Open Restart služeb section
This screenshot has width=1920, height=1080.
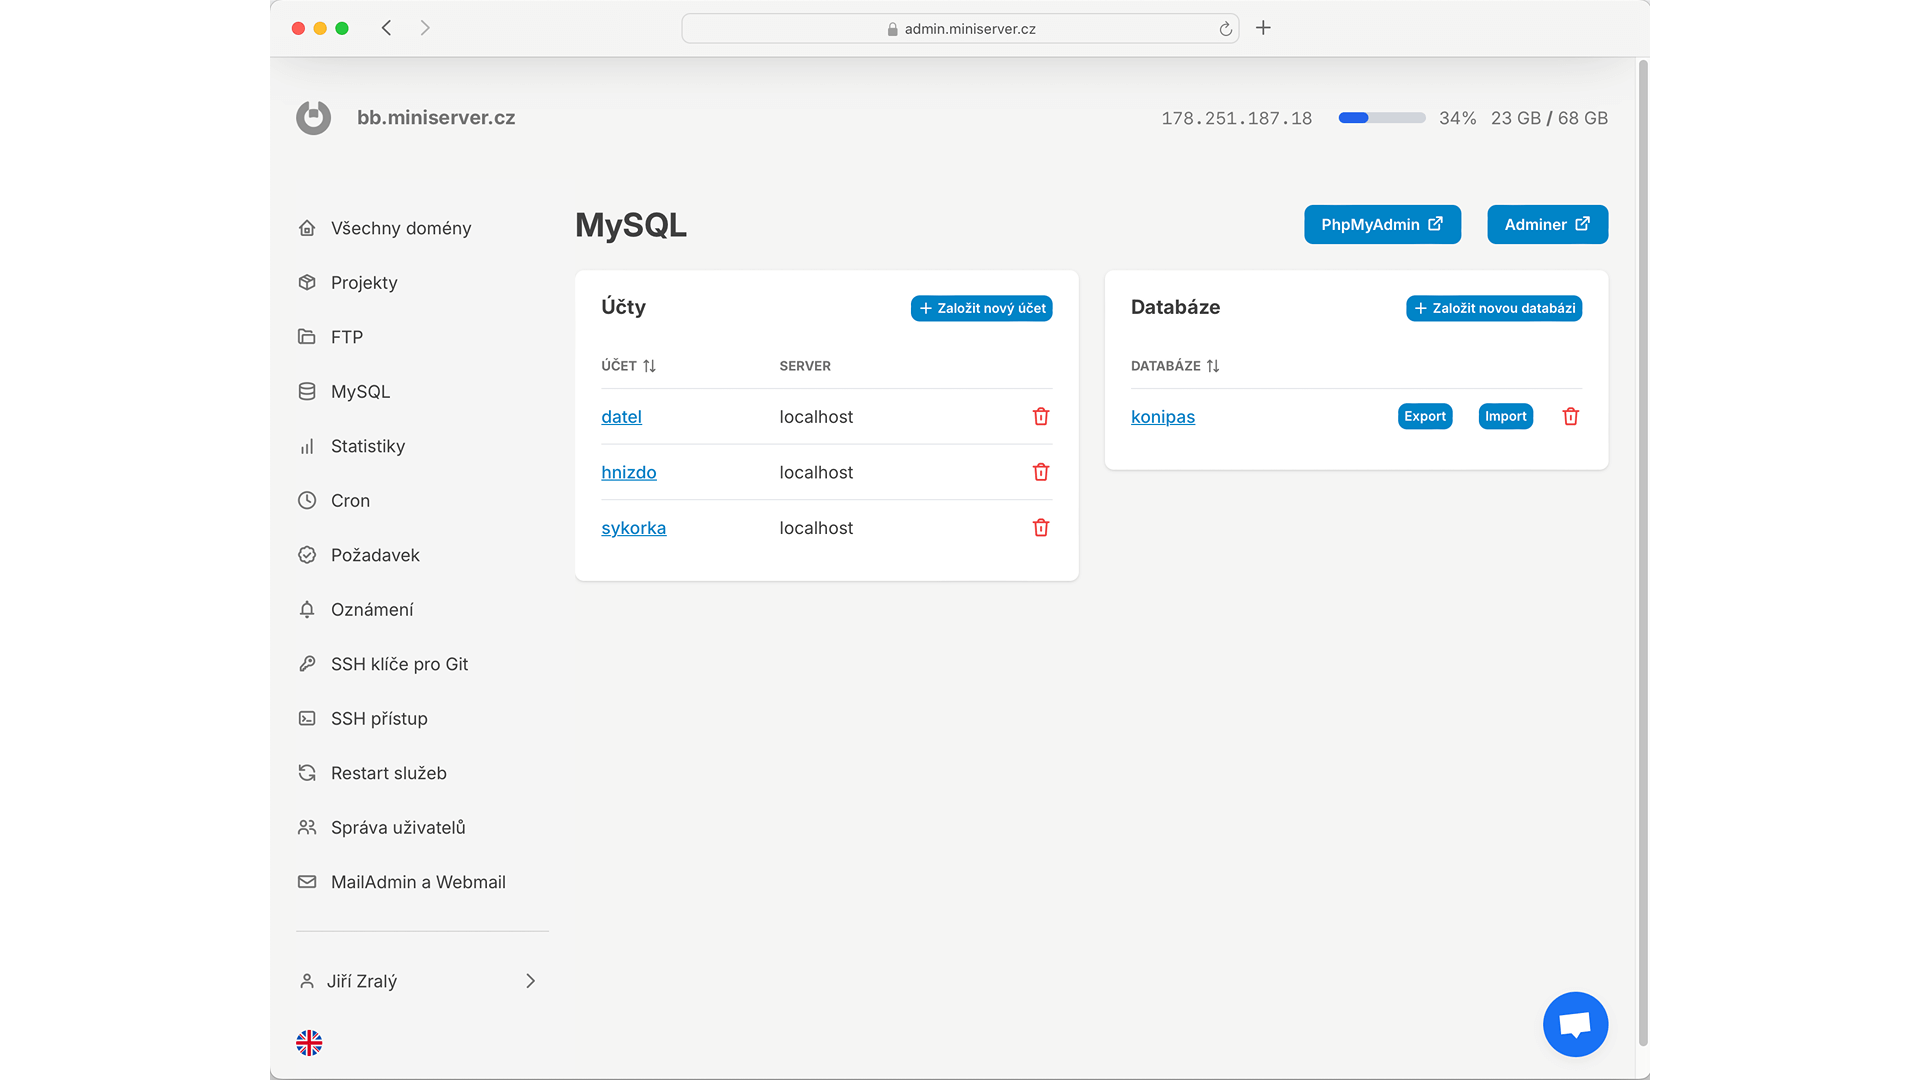[389, 773]
